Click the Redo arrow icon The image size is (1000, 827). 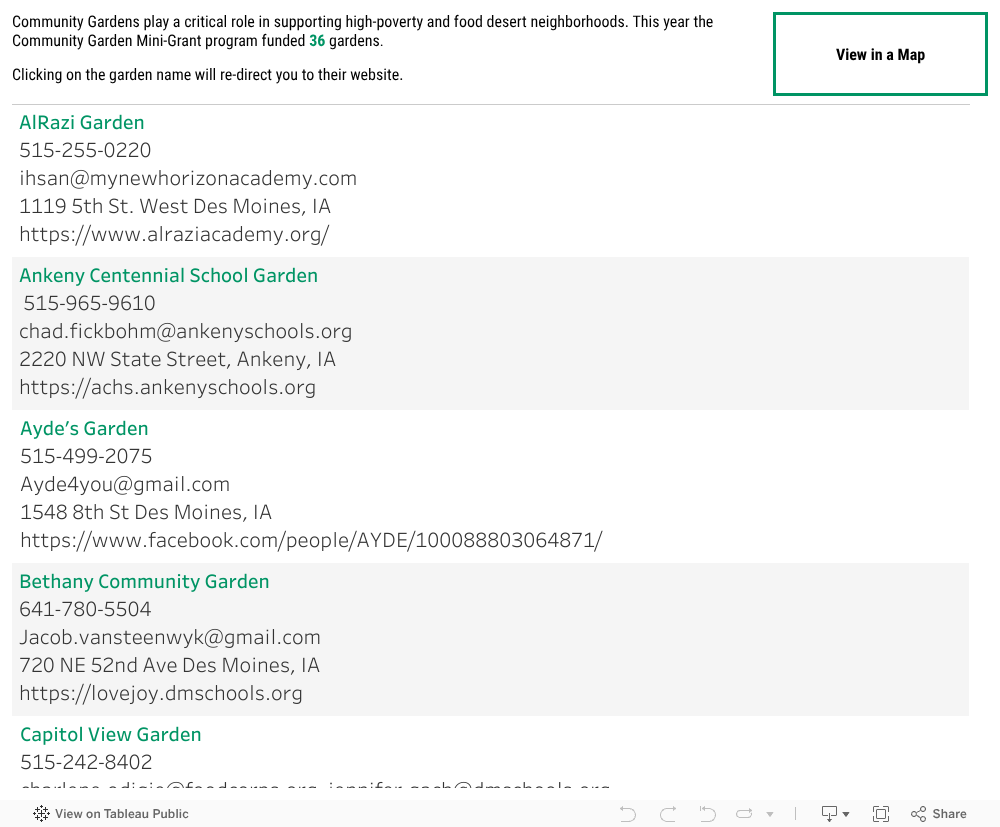click(x=668, y=814)
